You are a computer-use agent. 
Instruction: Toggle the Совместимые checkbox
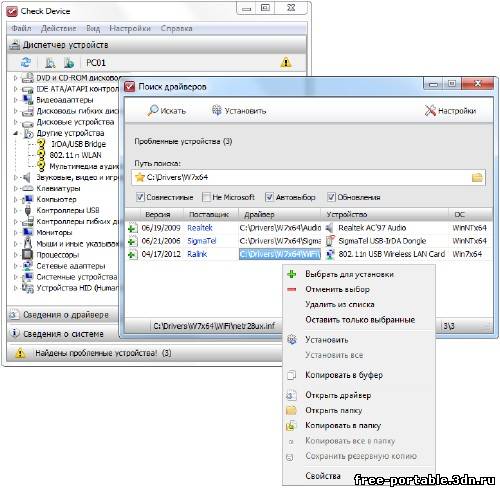(140, 197)
